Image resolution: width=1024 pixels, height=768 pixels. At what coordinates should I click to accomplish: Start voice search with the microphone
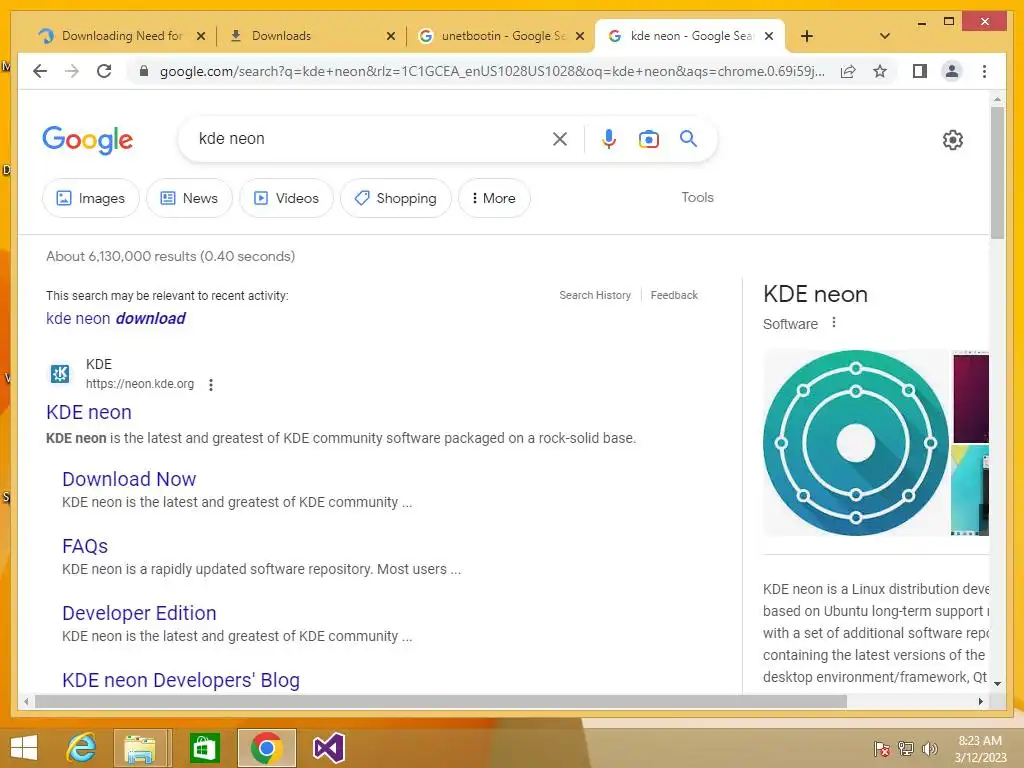609,138
